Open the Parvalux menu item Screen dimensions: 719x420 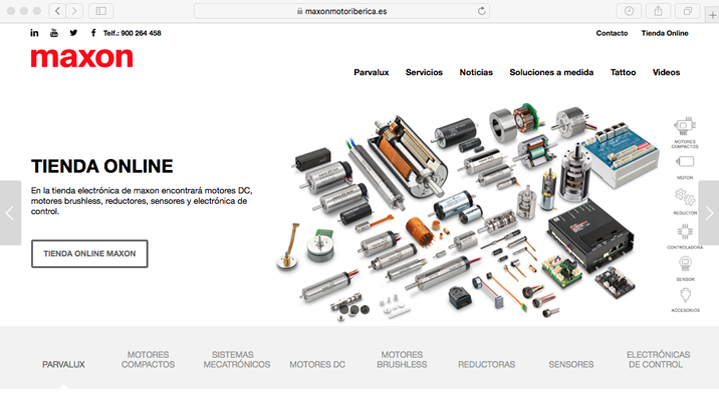point(371,72)
